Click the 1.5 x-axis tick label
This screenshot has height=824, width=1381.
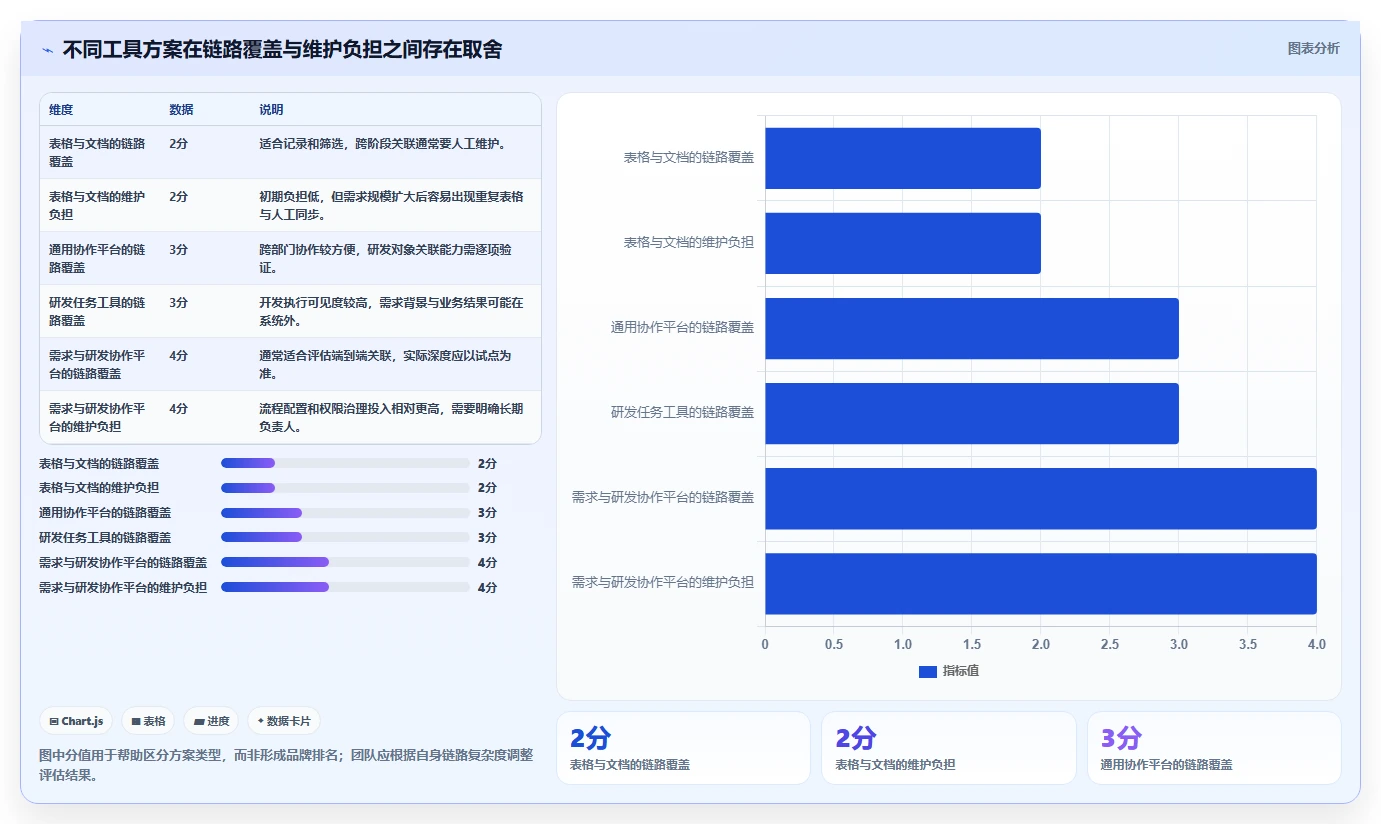tap(972, 645)
